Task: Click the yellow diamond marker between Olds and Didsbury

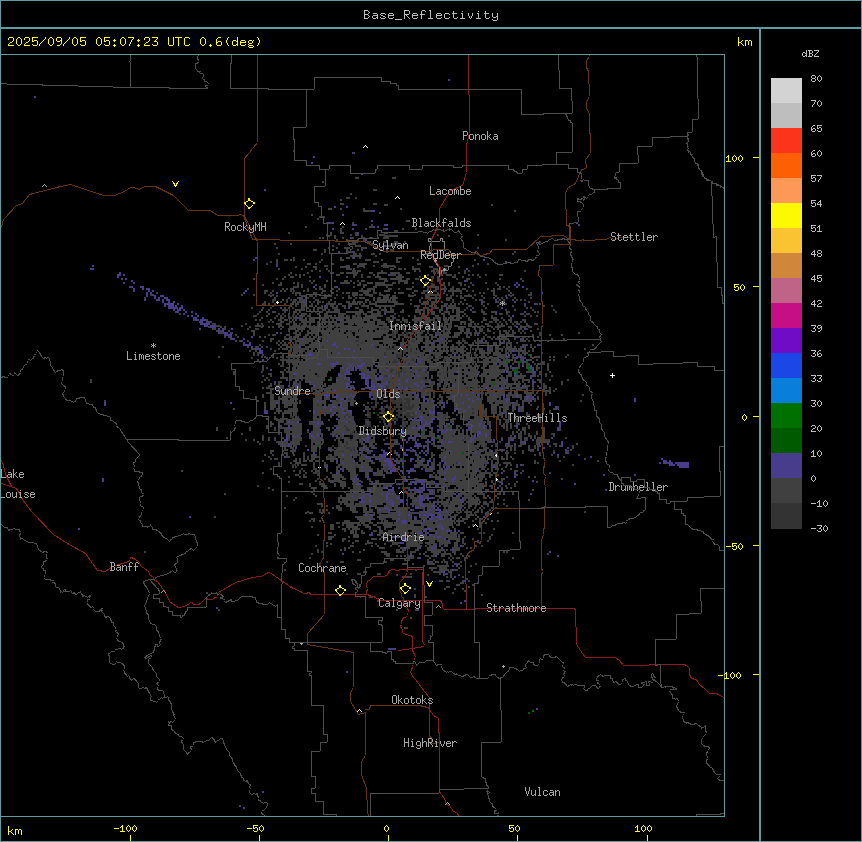Action: [x=389, y=417]
